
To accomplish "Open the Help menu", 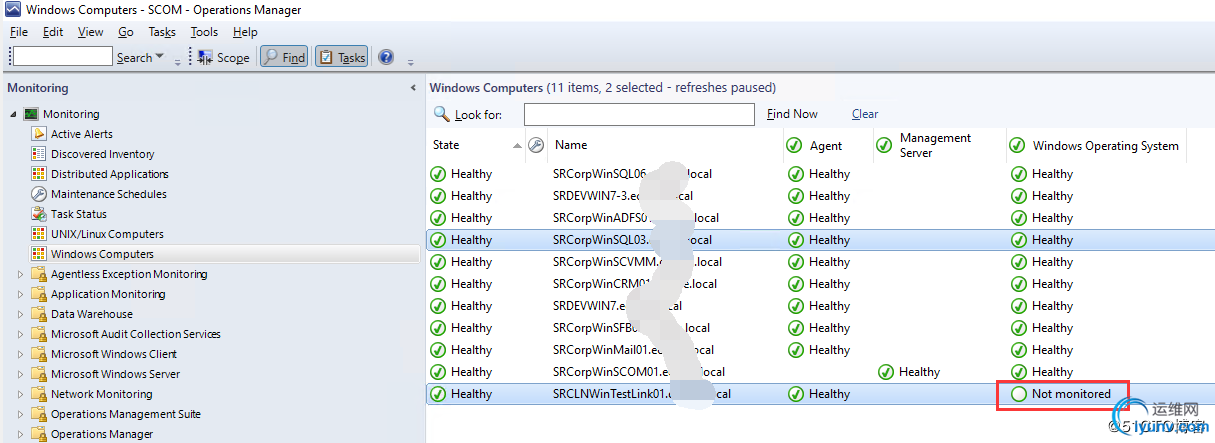I will tap(245, 32).
